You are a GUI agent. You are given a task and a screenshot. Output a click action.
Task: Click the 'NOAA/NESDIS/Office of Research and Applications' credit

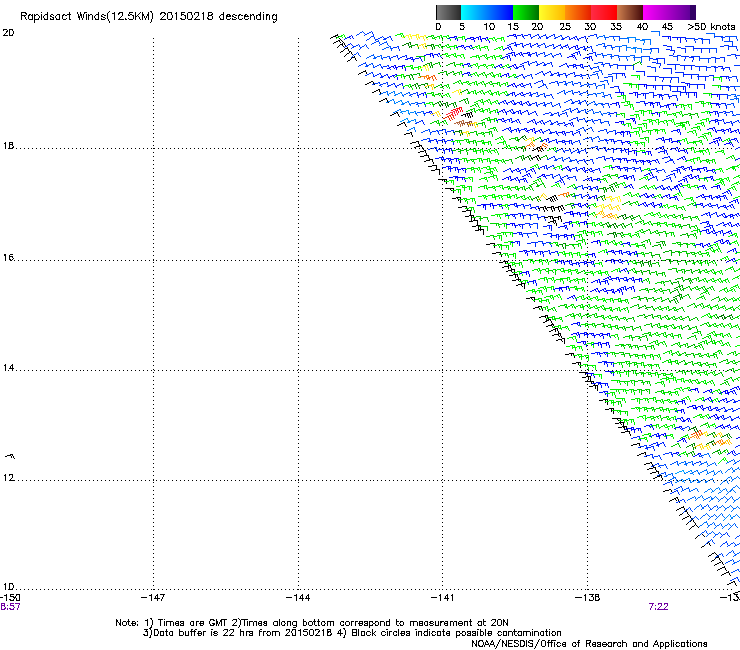click(589, 644)
